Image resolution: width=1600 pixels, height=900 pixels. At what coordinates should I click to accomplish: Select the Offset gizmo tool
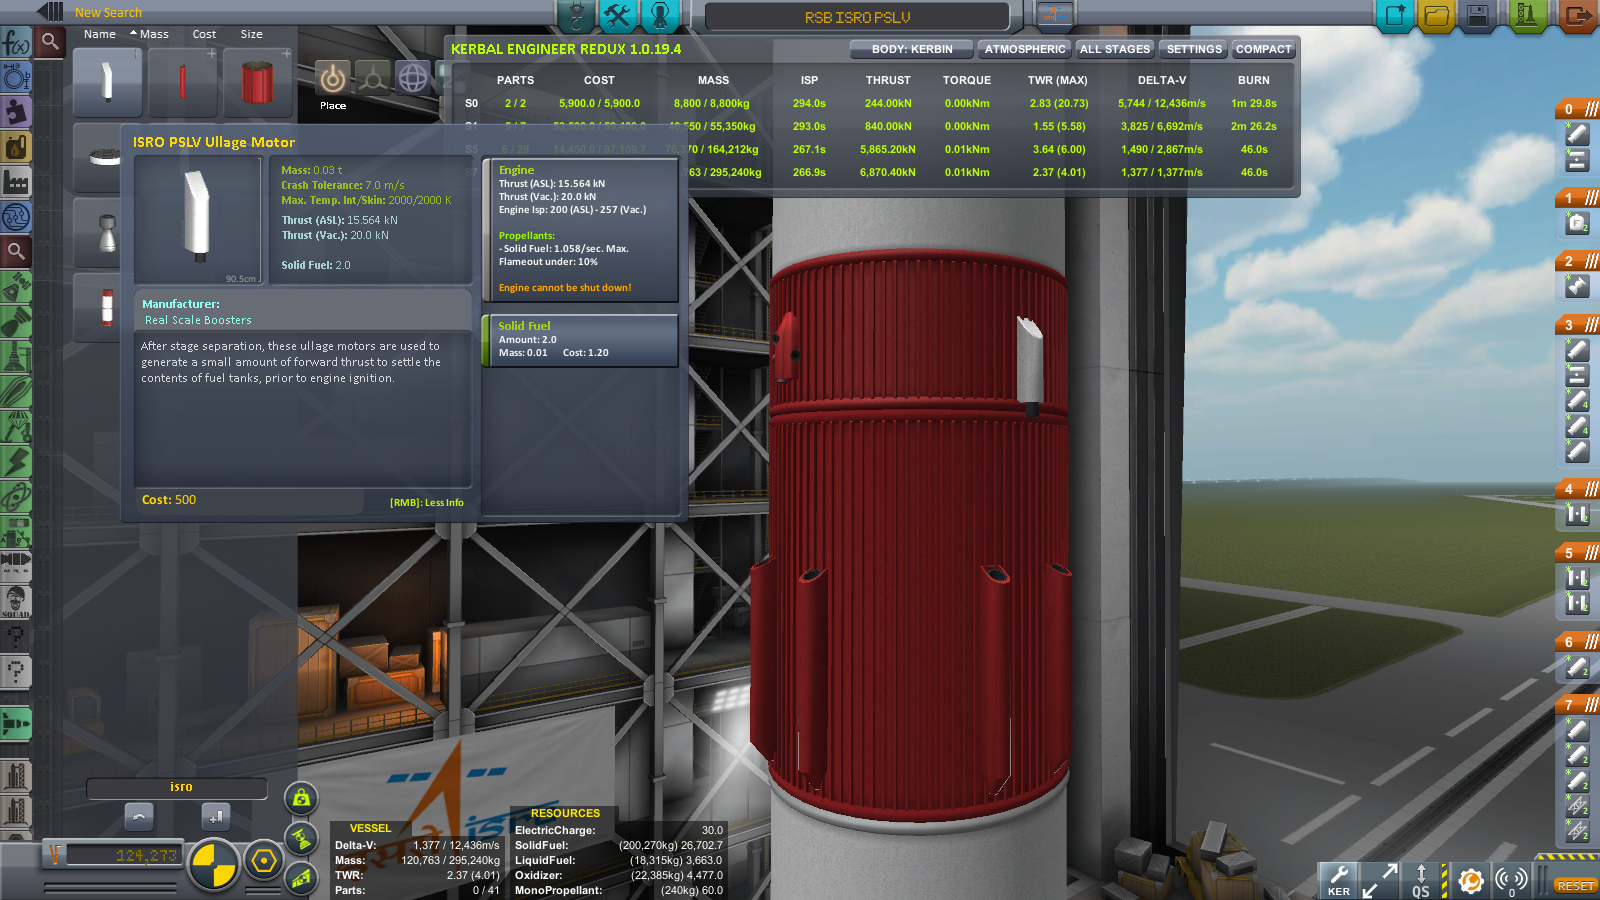[x=373, y=78]
